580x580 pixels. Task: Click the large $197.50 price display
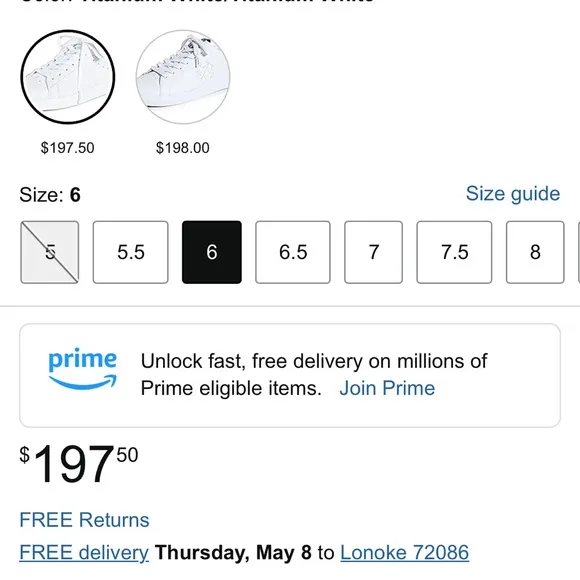coord(79,464)
